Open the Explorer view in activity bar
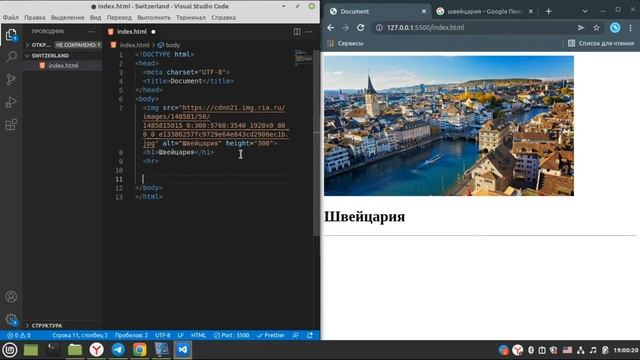The height and width of the screenshot is (360, 640). (11, 35)
